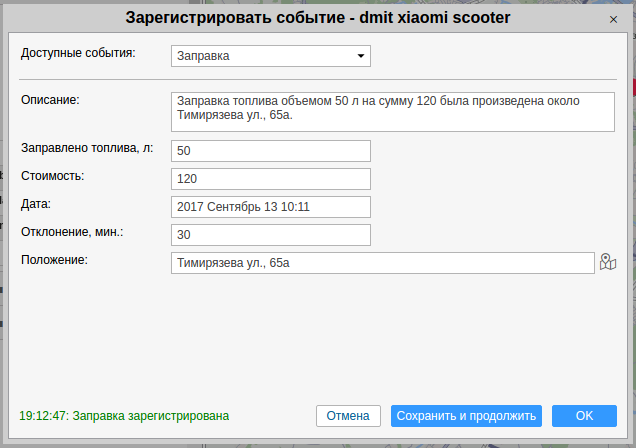Focus the fuel volume field containing 50

click(x=271, y=151)
